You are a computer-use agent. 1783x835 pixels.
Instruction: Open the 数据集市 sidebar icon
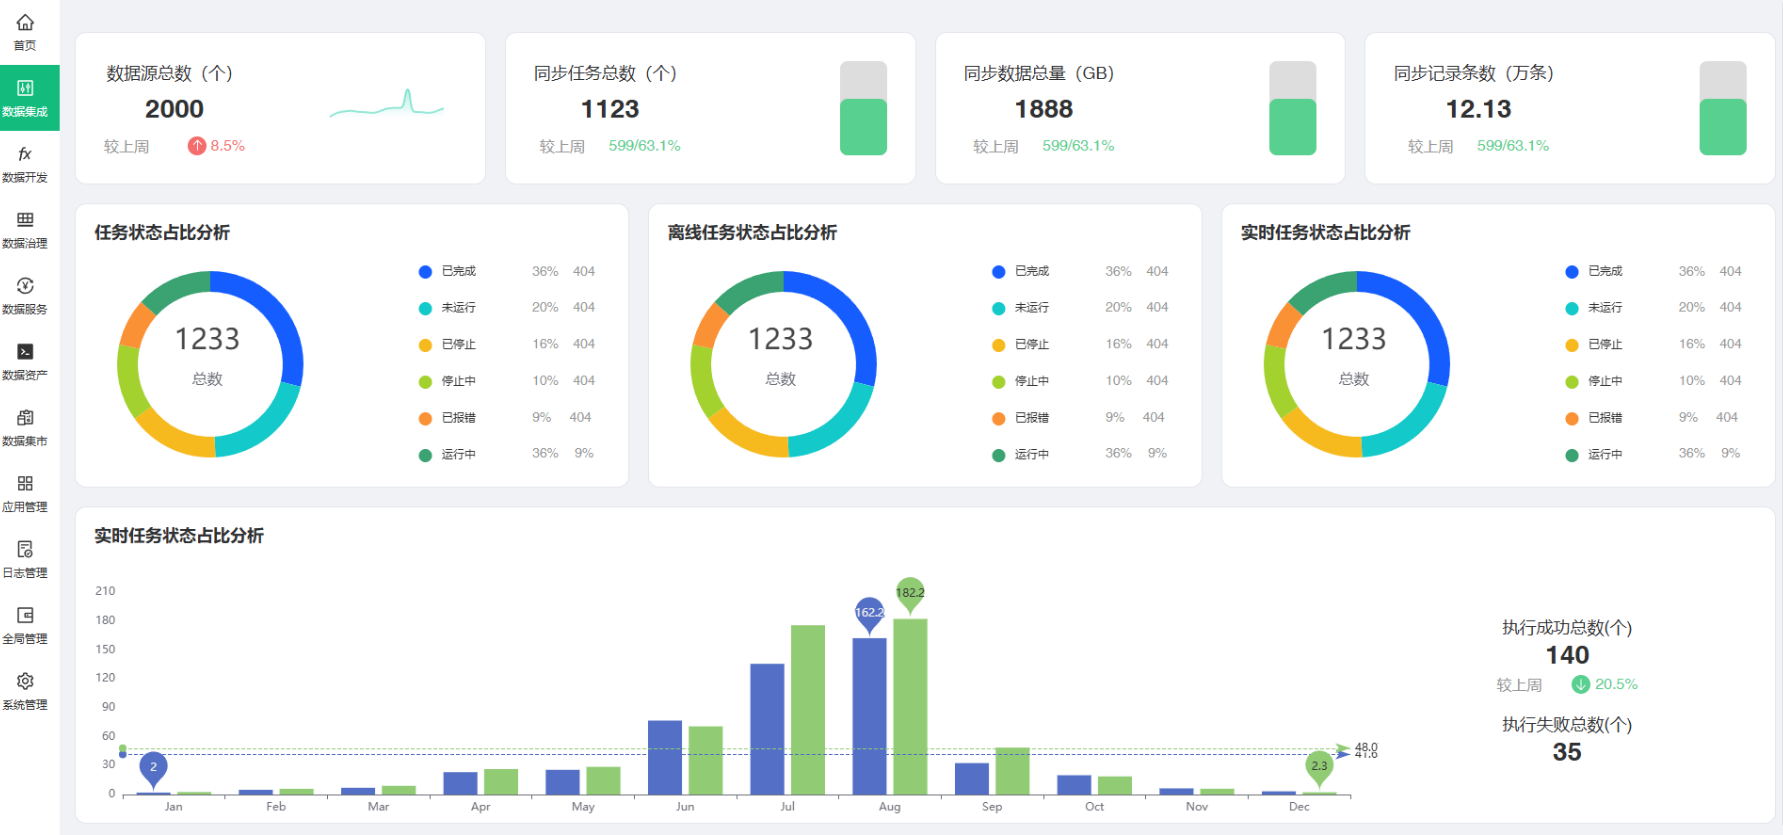pyautogui.click(x=25, y=418)
